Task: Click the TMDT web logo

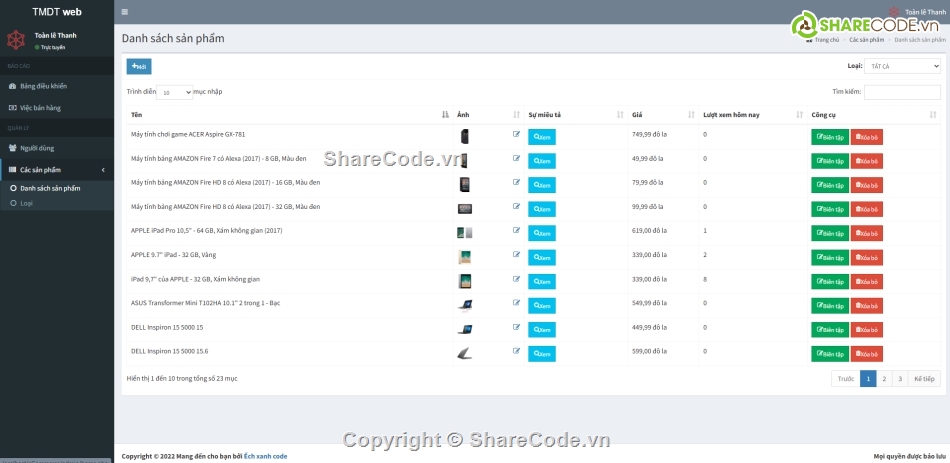Action: point(57,12)
